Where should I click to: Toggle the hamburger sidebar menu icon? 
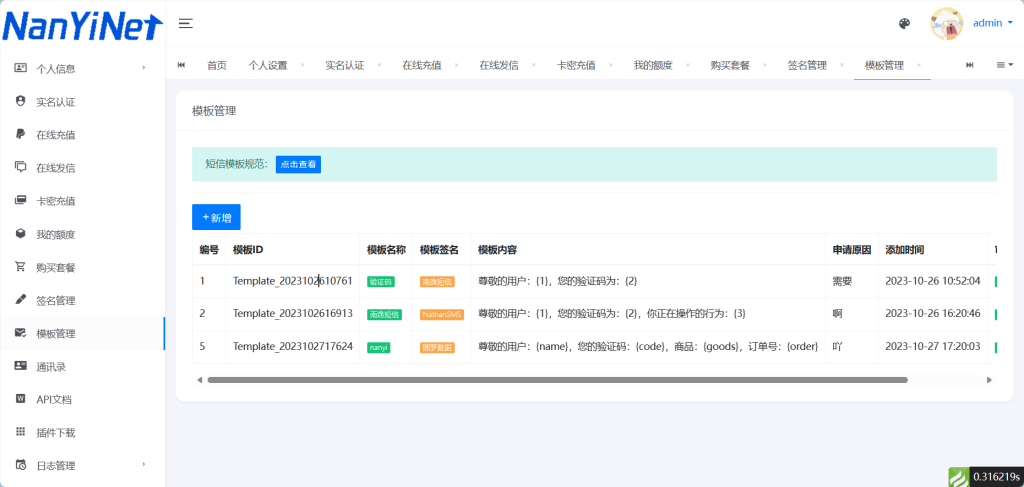coord(186,24)
